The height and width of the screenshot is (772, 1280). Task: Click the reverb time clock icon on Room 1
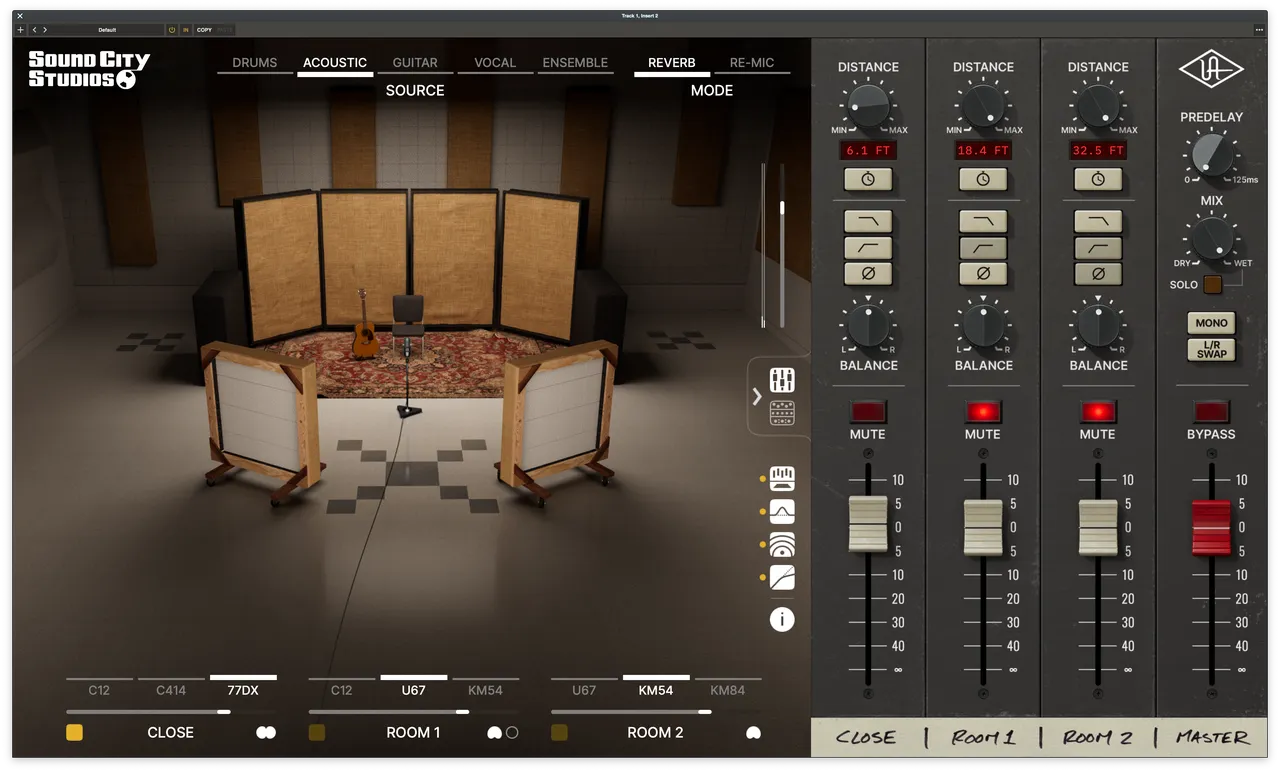983,179
